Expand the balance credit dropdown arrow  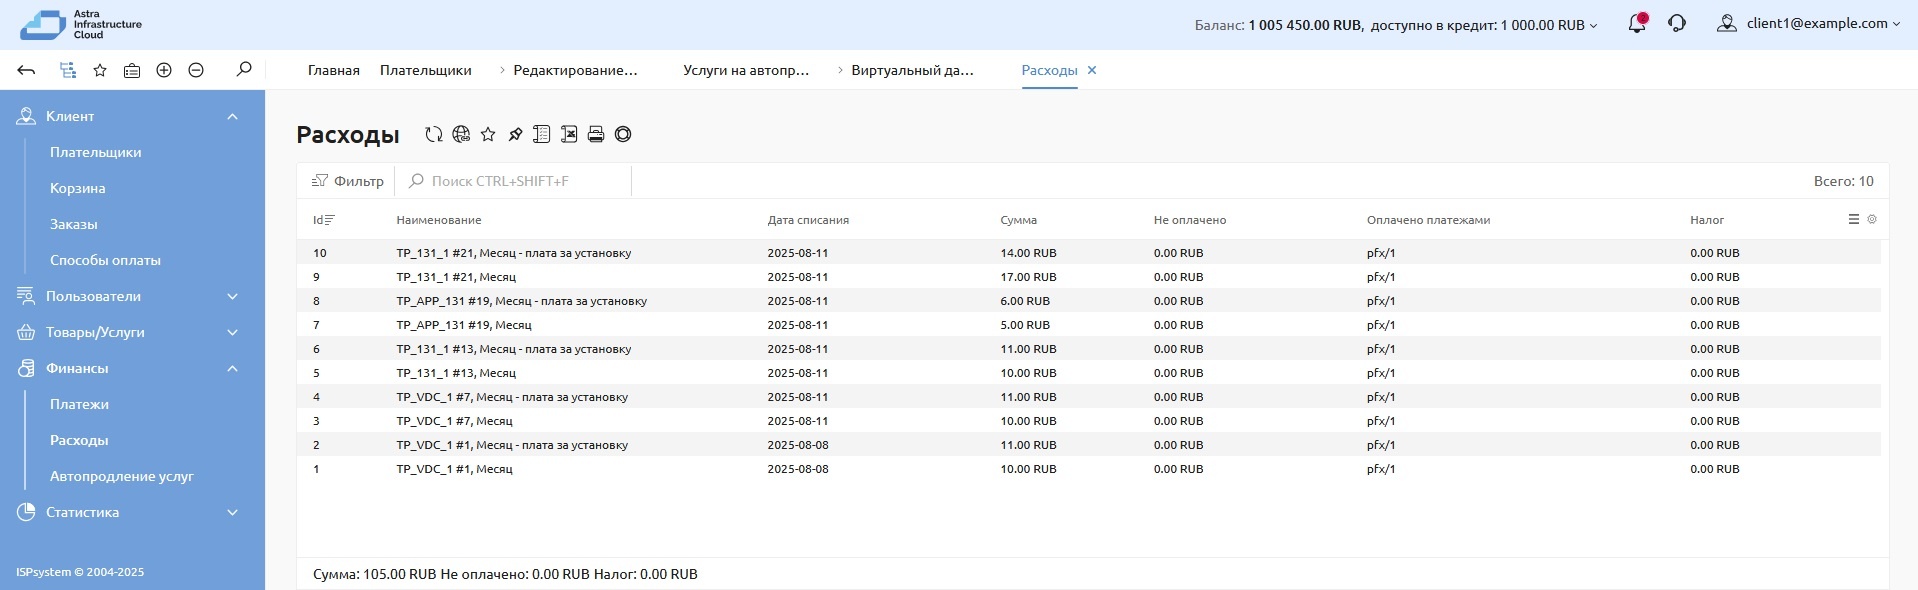coord(1593,26)
